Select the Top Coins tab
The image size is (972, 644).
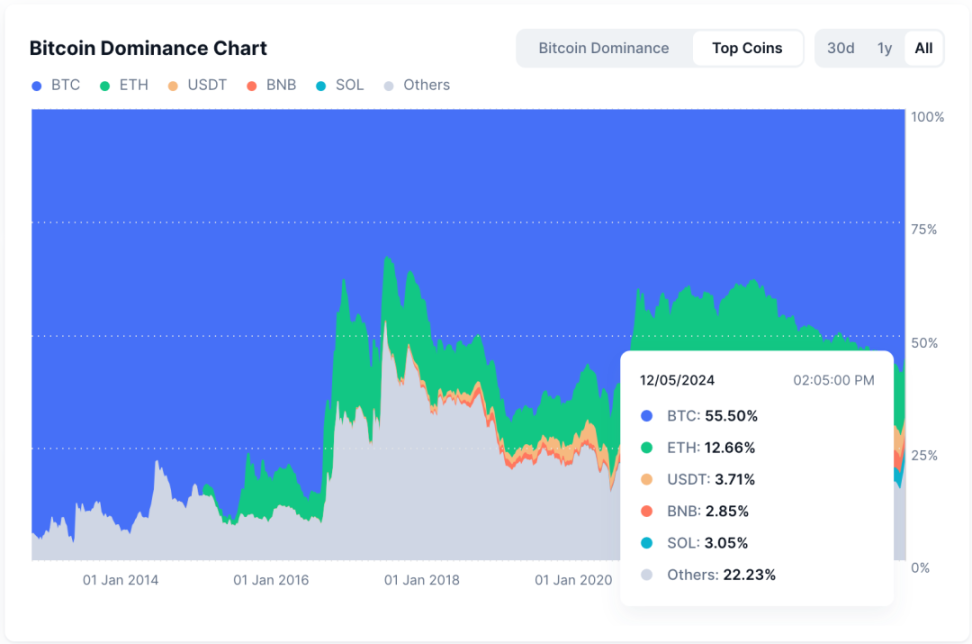click(747, 48)
